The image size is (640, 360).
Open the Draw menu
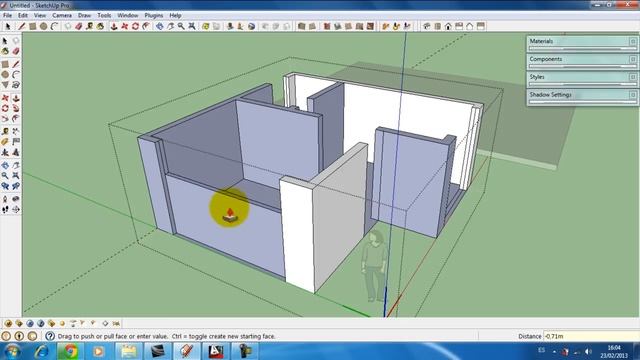[84, 15]
